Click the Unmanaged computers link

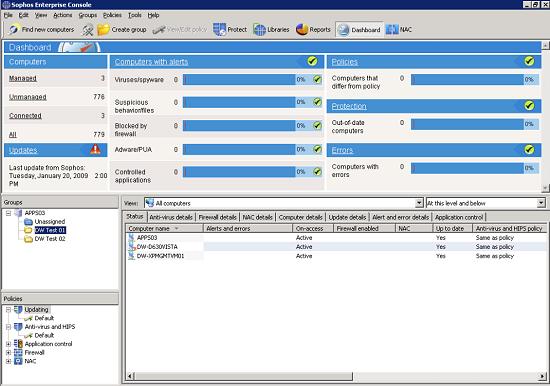(28, 97)
